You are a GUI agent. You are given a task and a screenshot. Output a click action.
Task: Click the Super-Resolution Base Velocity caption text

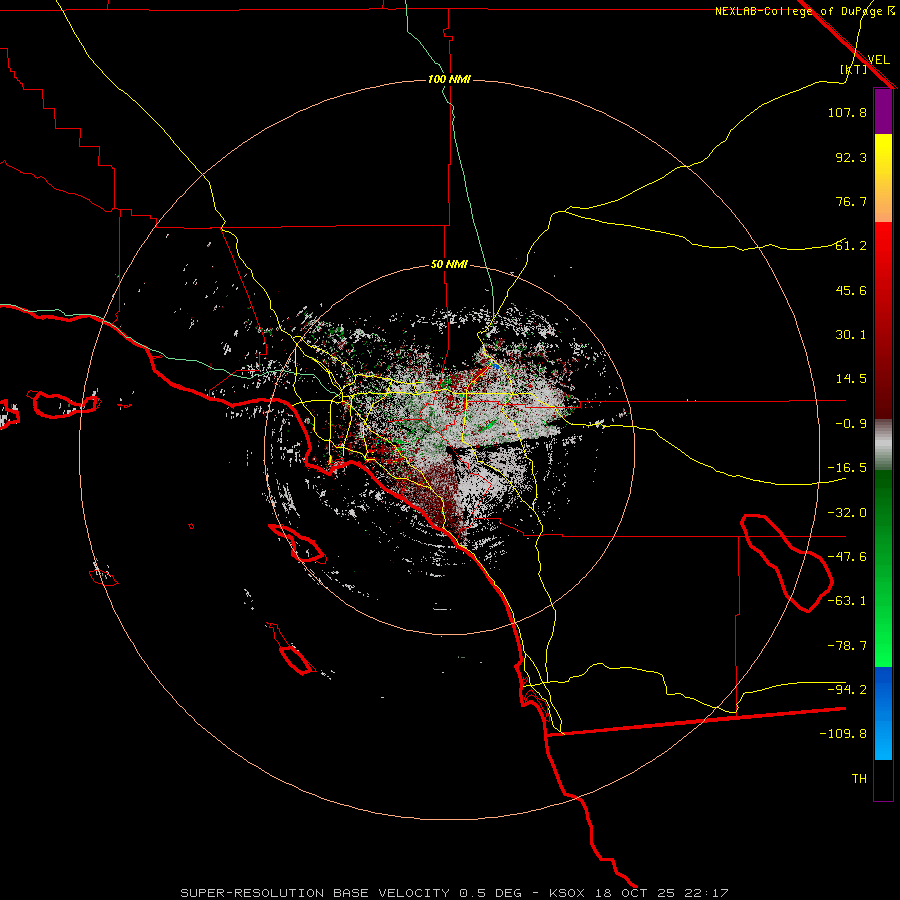point(454,893)
